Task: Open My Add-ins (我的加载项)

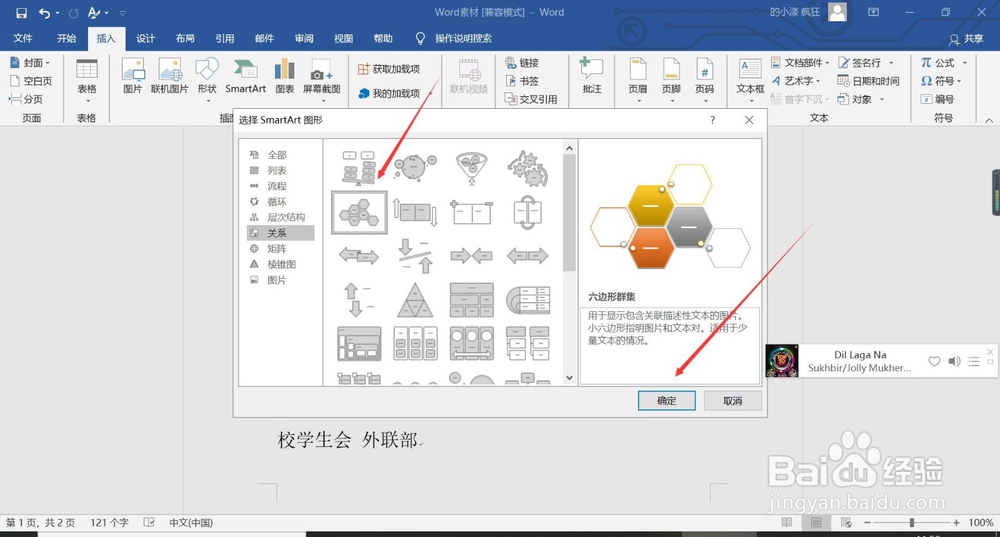Action: pyautogui.click(x=389, y=93)
